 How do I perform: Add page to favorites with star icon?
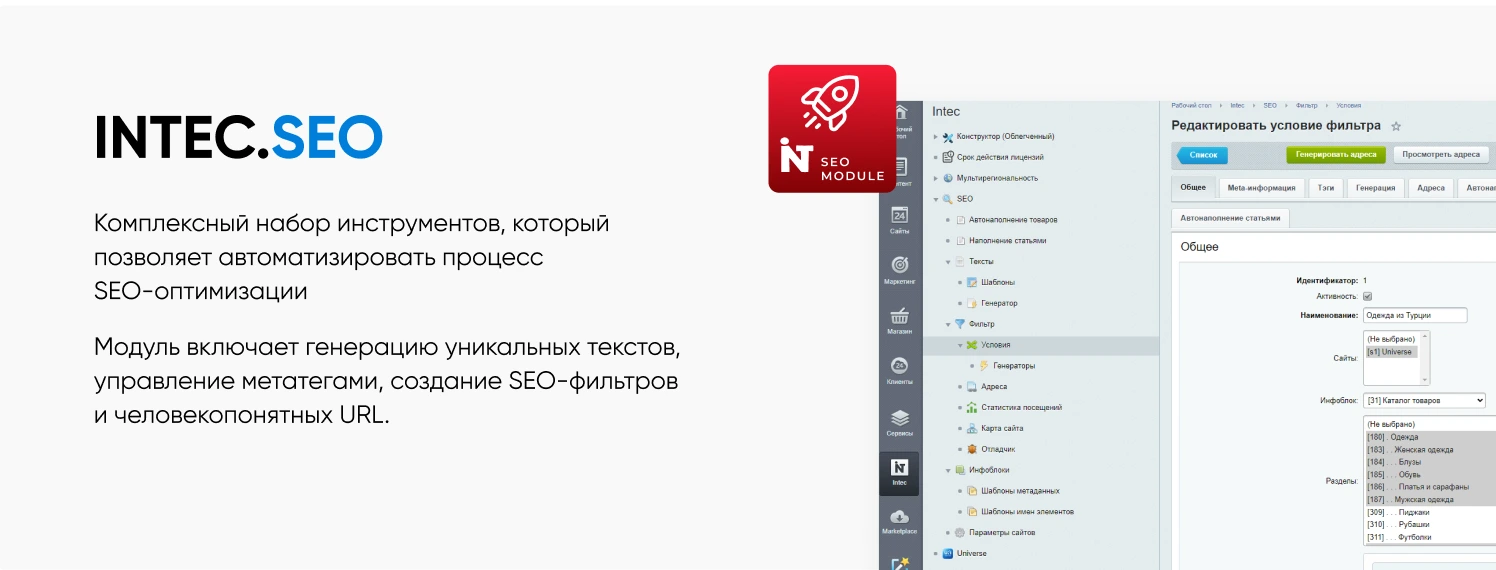1396,127
